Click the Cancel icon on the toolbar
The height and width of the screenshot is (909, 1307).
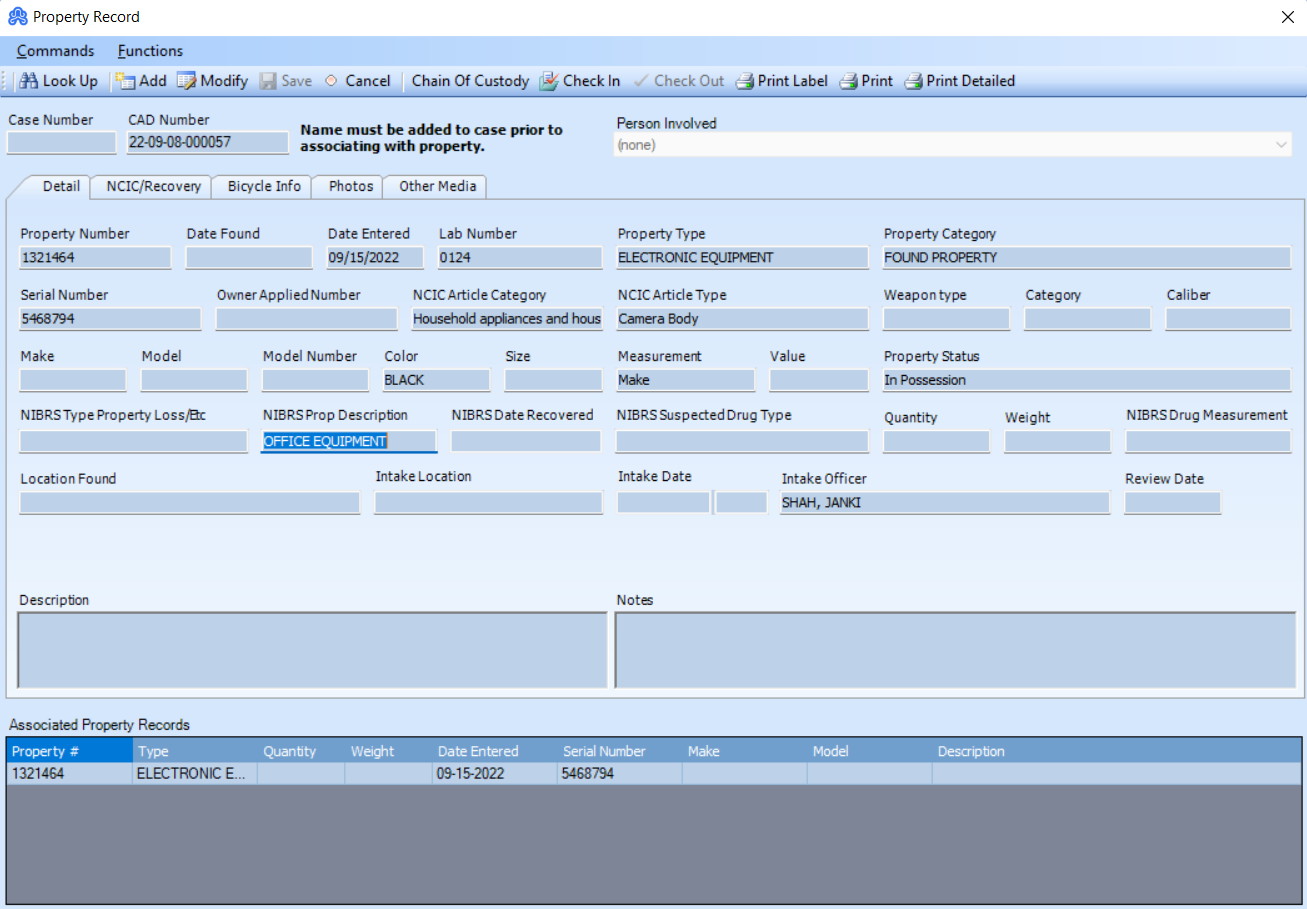coord(359,81)
